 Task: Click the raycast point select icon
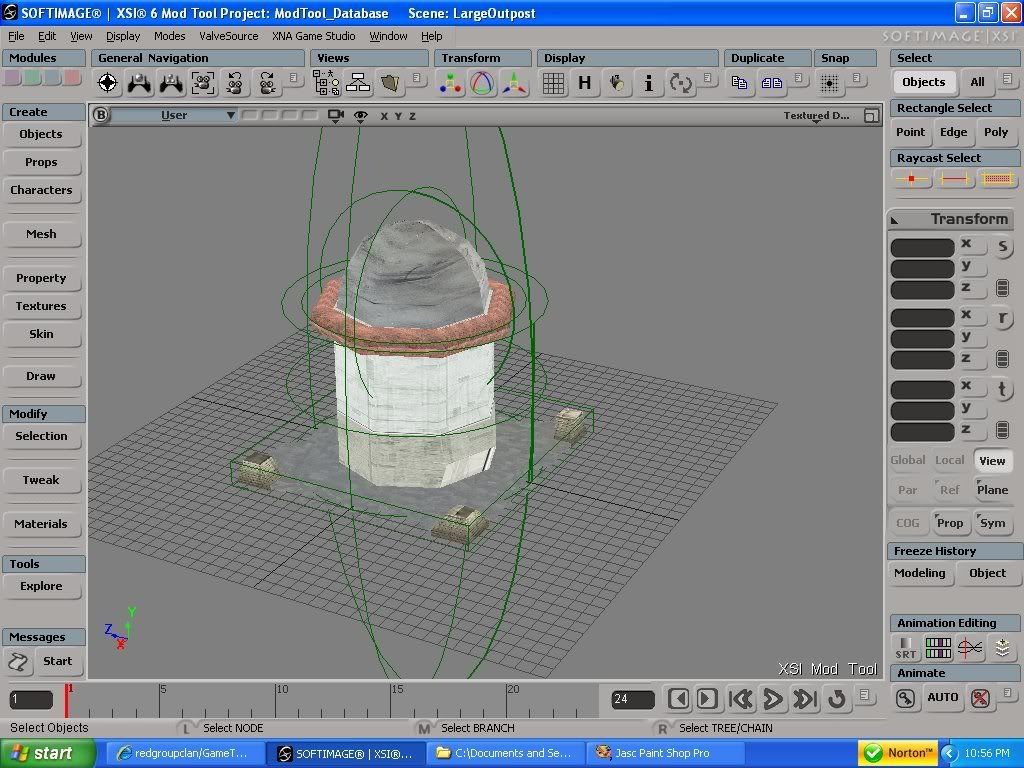911,178
